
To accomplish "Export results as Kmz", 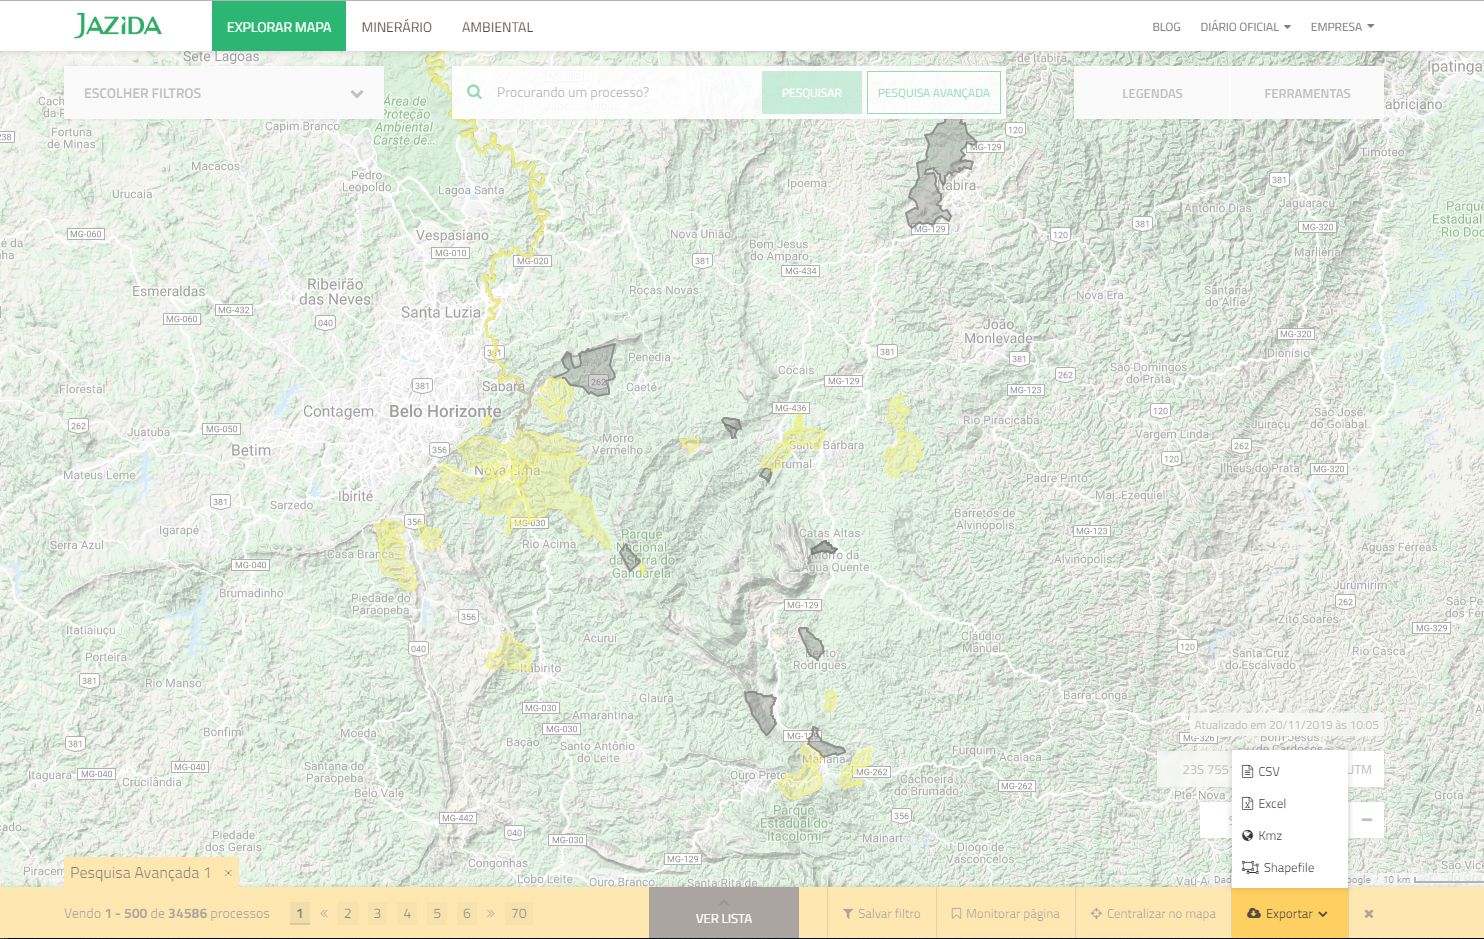I will coord(1290,835).
